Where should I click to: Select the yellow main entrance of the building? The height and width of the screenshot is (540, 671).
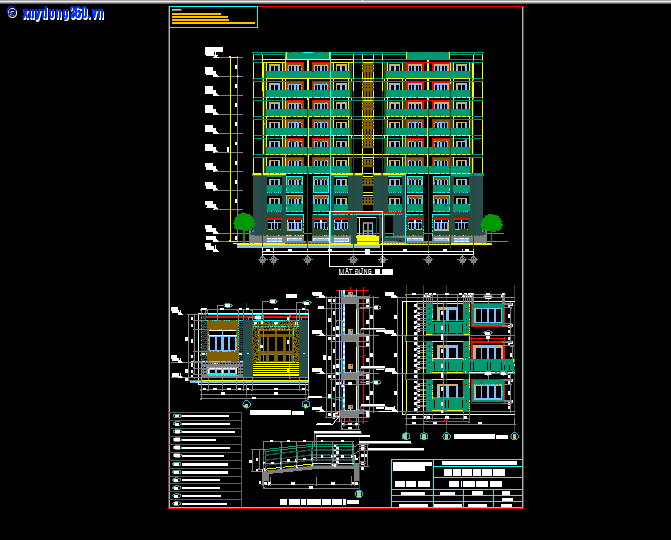coord(367,239)
